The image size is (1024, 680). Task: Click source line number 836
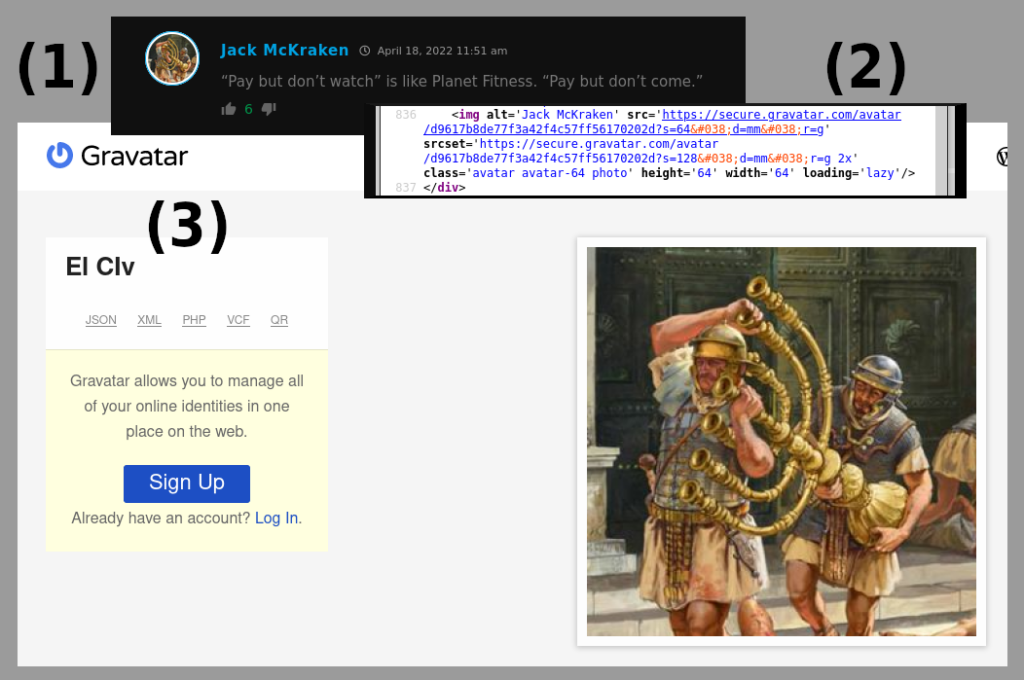click(x=405, y=115)
